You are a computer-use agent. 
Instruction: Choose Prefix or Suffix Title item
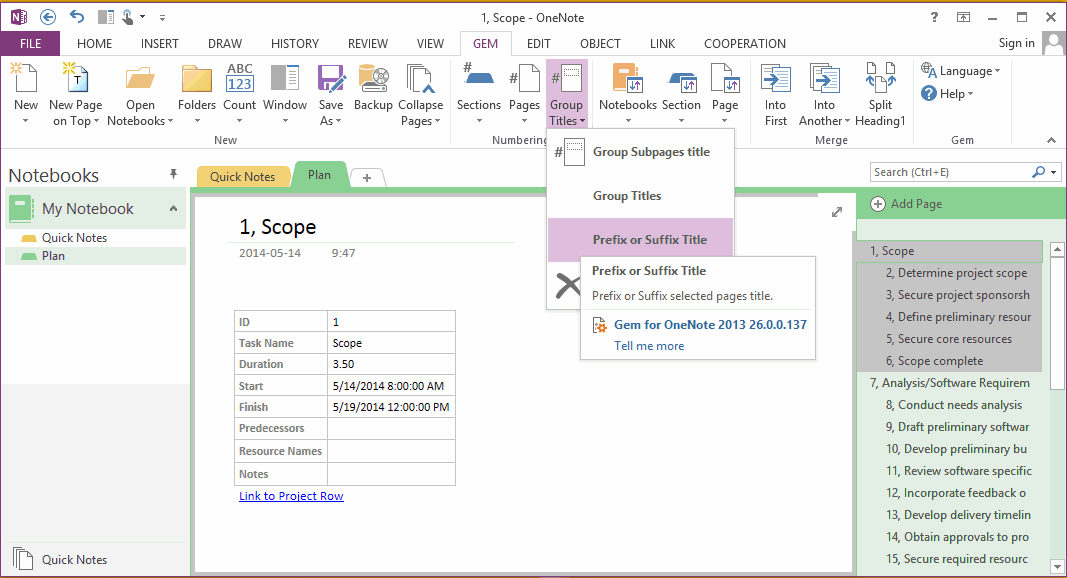click(640, 240)
